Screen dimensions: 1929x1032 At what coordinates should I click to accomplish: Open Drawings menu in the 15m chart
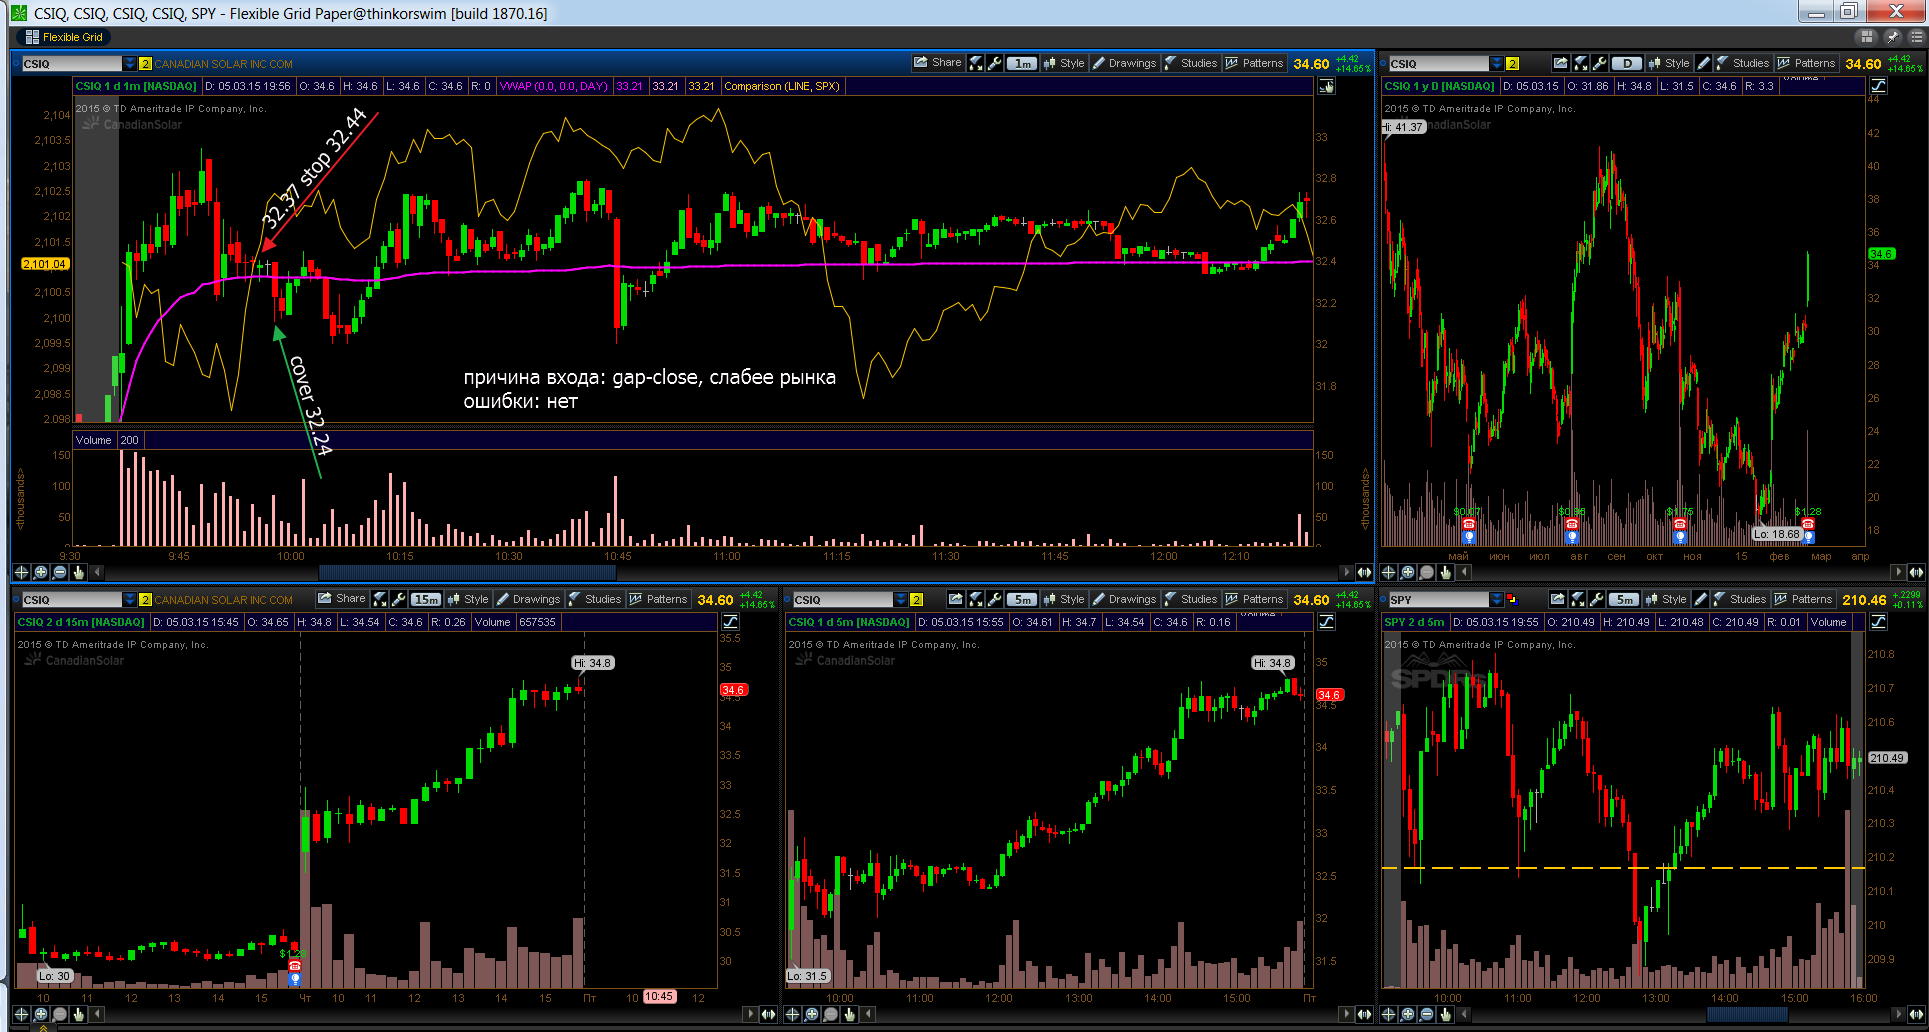[529, 599]
